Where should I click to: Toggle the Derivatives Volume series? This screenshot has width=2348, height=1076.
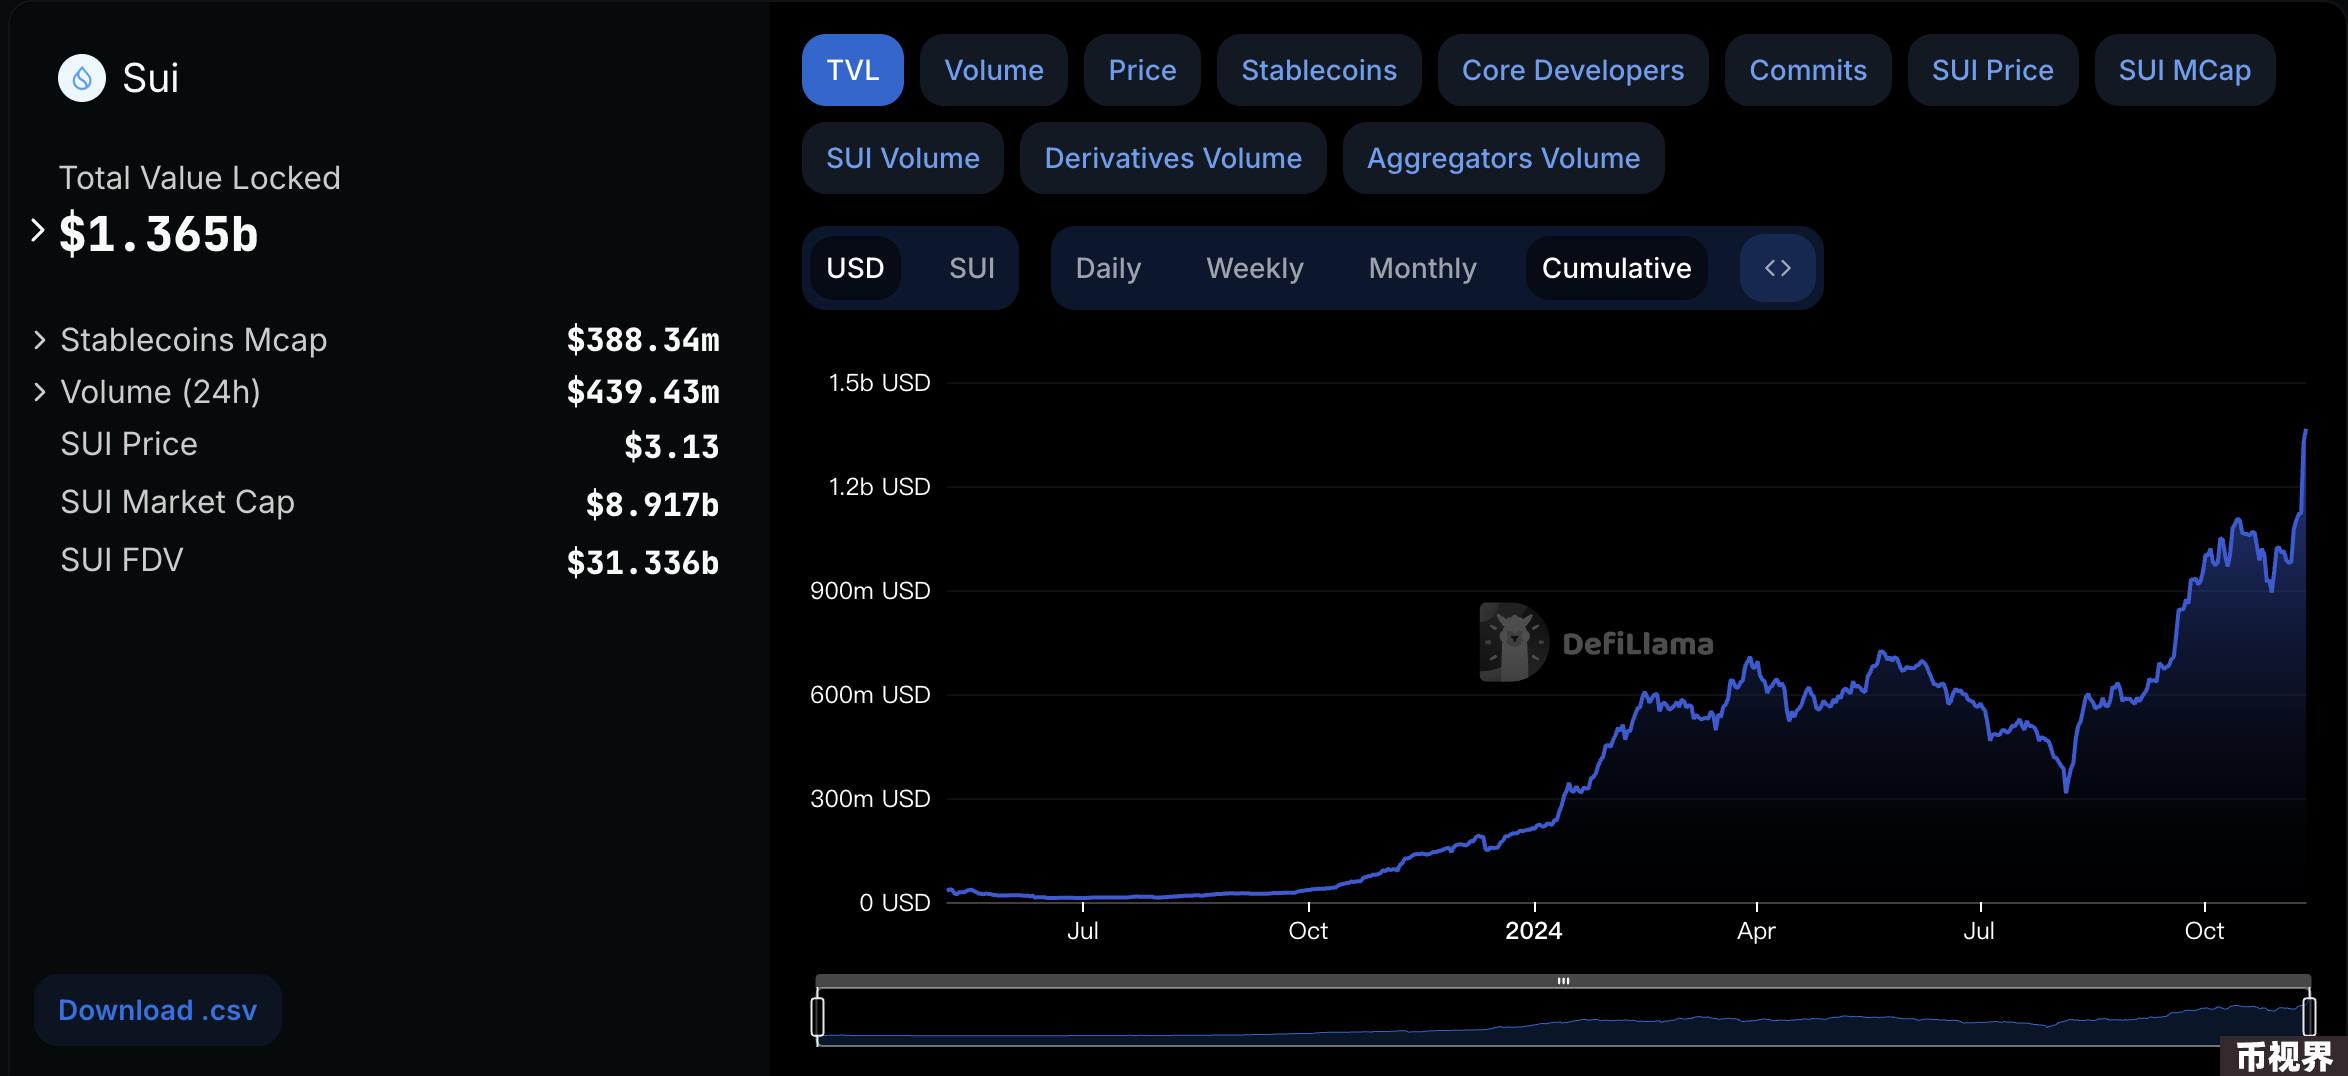tap(1173, 158)
